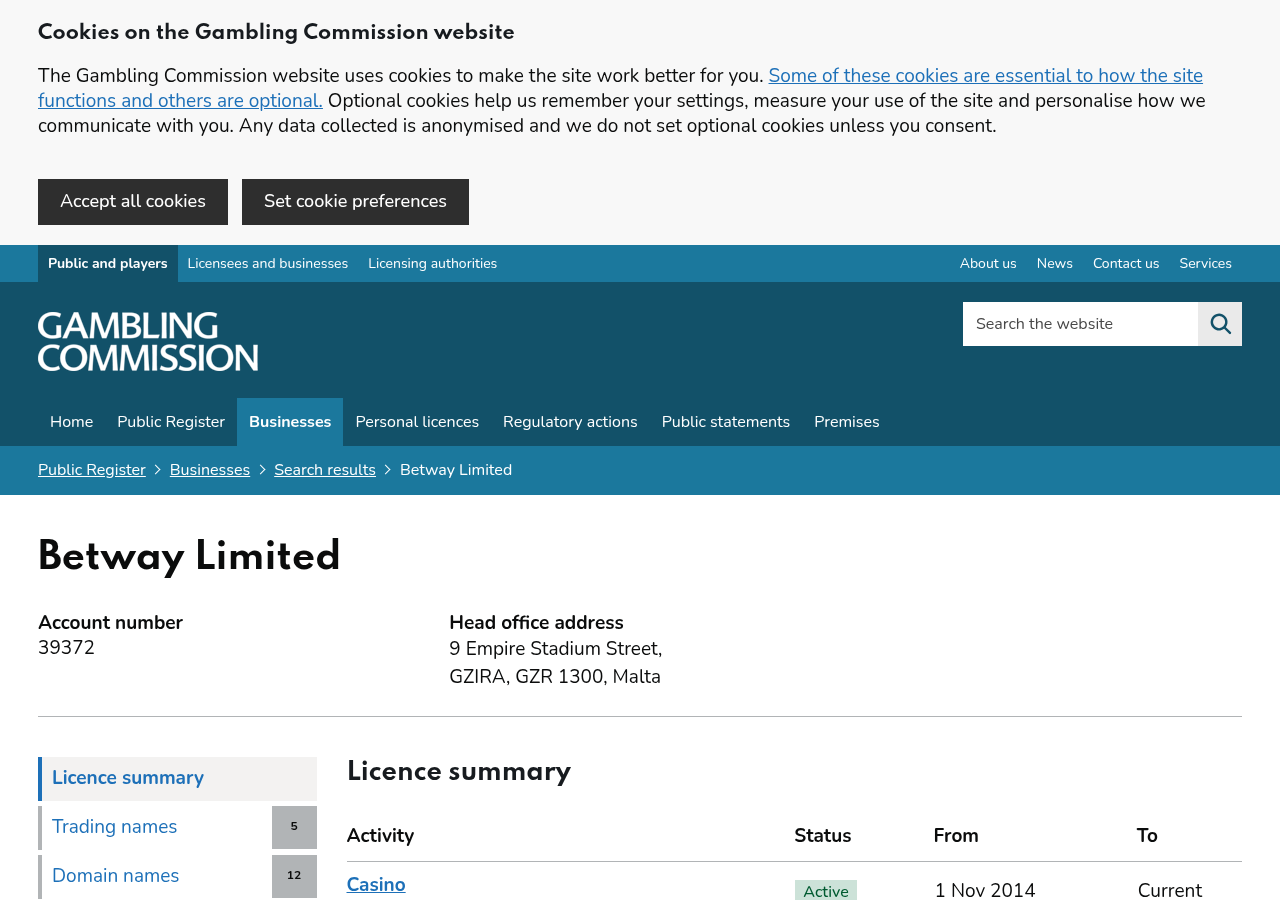1280x900 pixels.
Task: Click Businesses breadcrumb link
Action: [210, 470]
